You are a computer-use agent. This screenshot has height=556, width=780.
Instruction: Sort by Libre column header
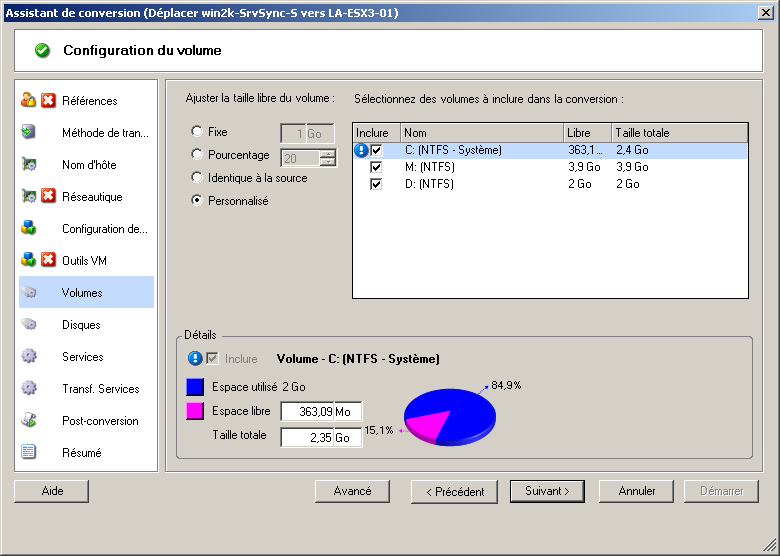(x=587, y=133)
